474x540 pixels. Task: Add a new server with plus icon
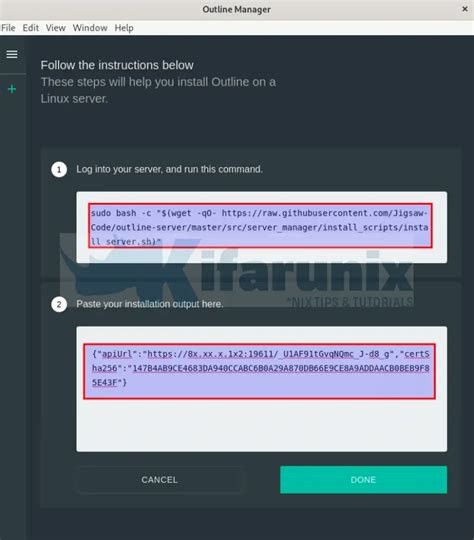12,89
